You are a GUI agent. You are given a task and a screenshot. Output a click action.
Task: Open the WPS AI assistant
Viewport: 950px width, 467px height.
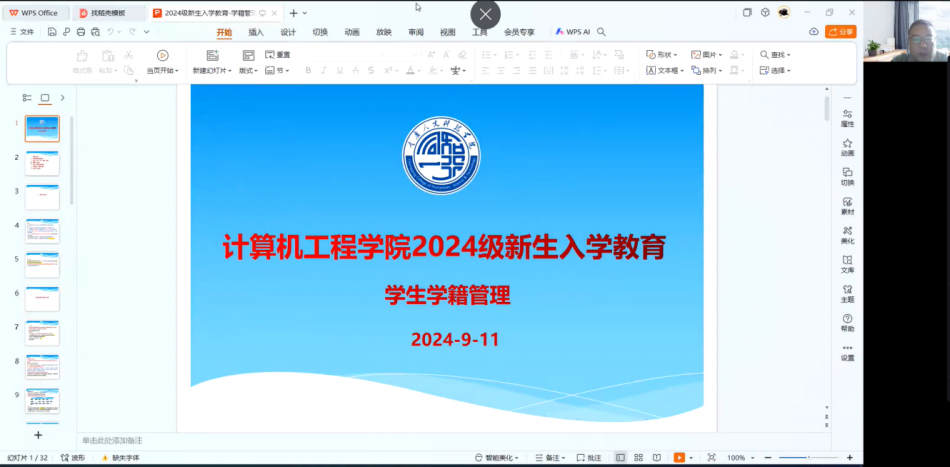[x=573, y=31]
